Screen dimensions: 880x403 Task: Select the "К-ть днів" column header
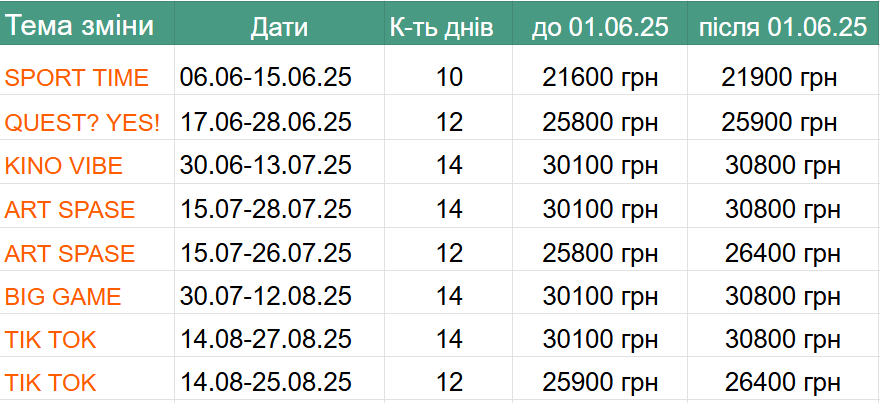pyautogui.click(x=441, y=27)
